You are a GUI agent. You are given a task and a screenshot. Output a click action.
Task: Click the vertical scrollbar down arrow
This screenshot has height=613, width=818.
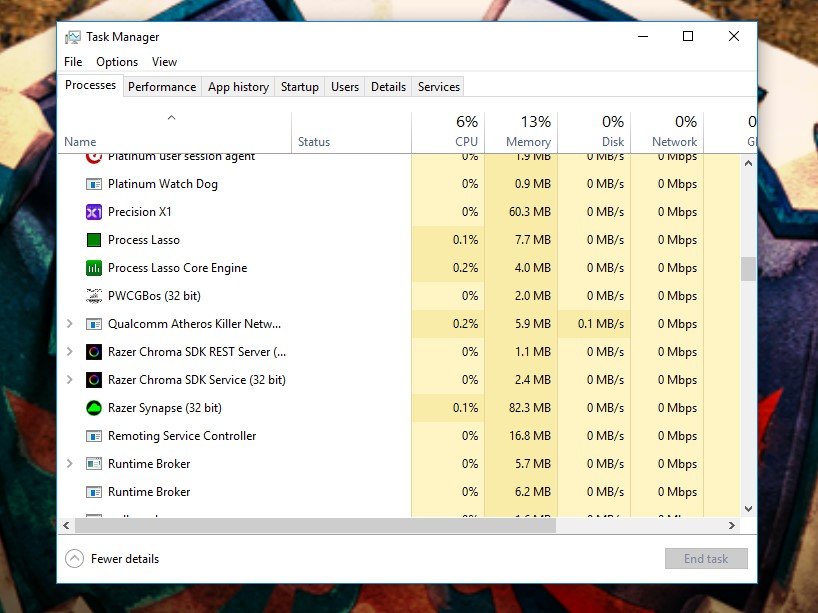click(748, 509)
